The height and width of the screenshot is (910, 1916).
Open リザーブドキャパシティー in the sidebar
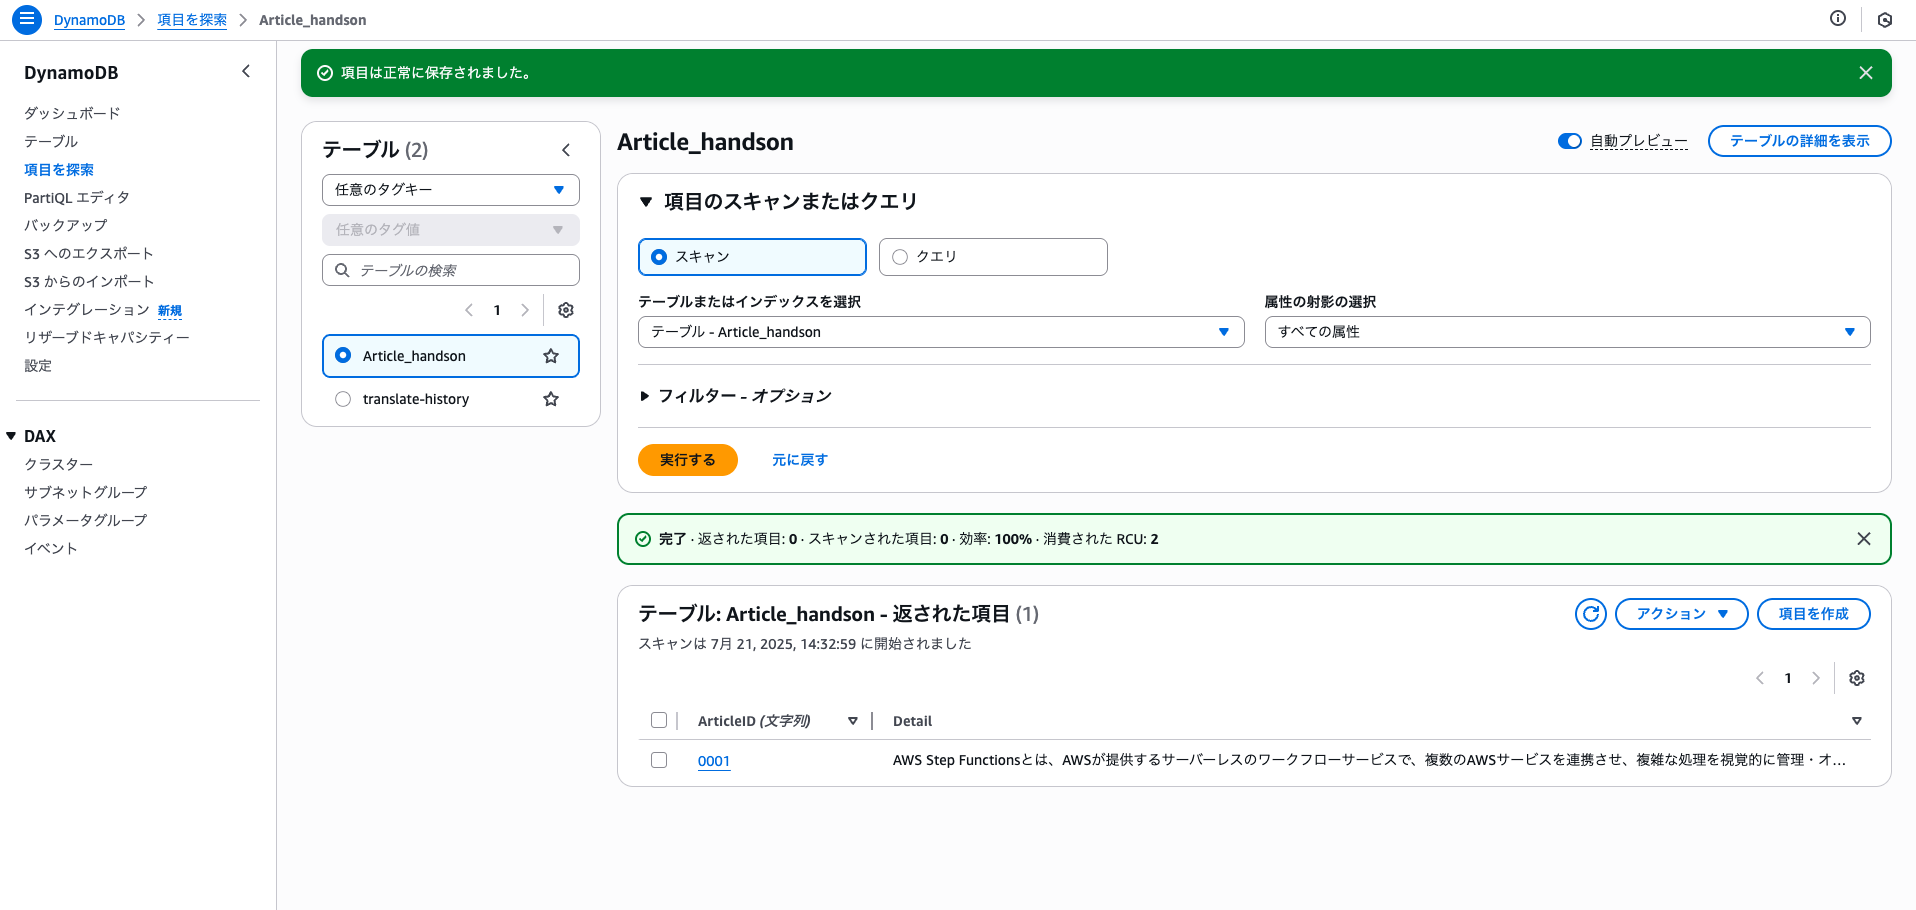click(107, 338)
